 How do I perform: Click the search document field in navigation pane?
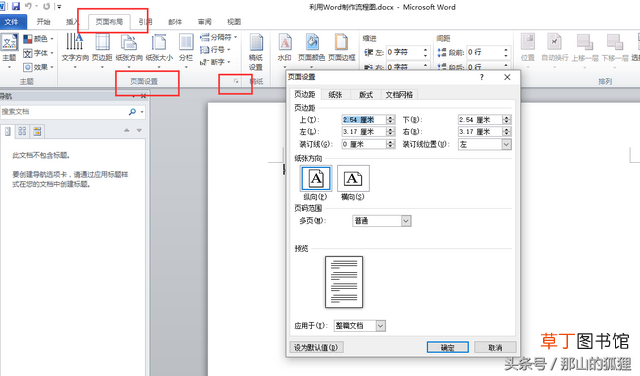coord(63,111)
